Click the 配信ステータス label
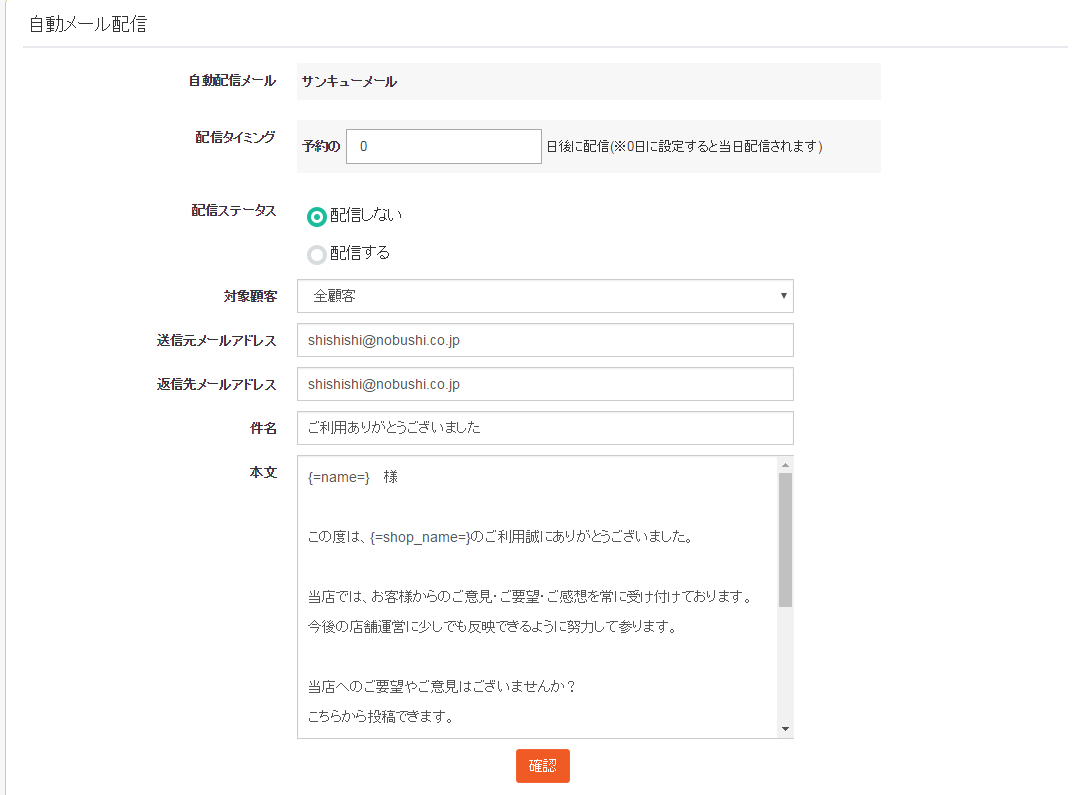Image resolution: width=1080 pixels, height=795 pixels. tap(233, 210)
